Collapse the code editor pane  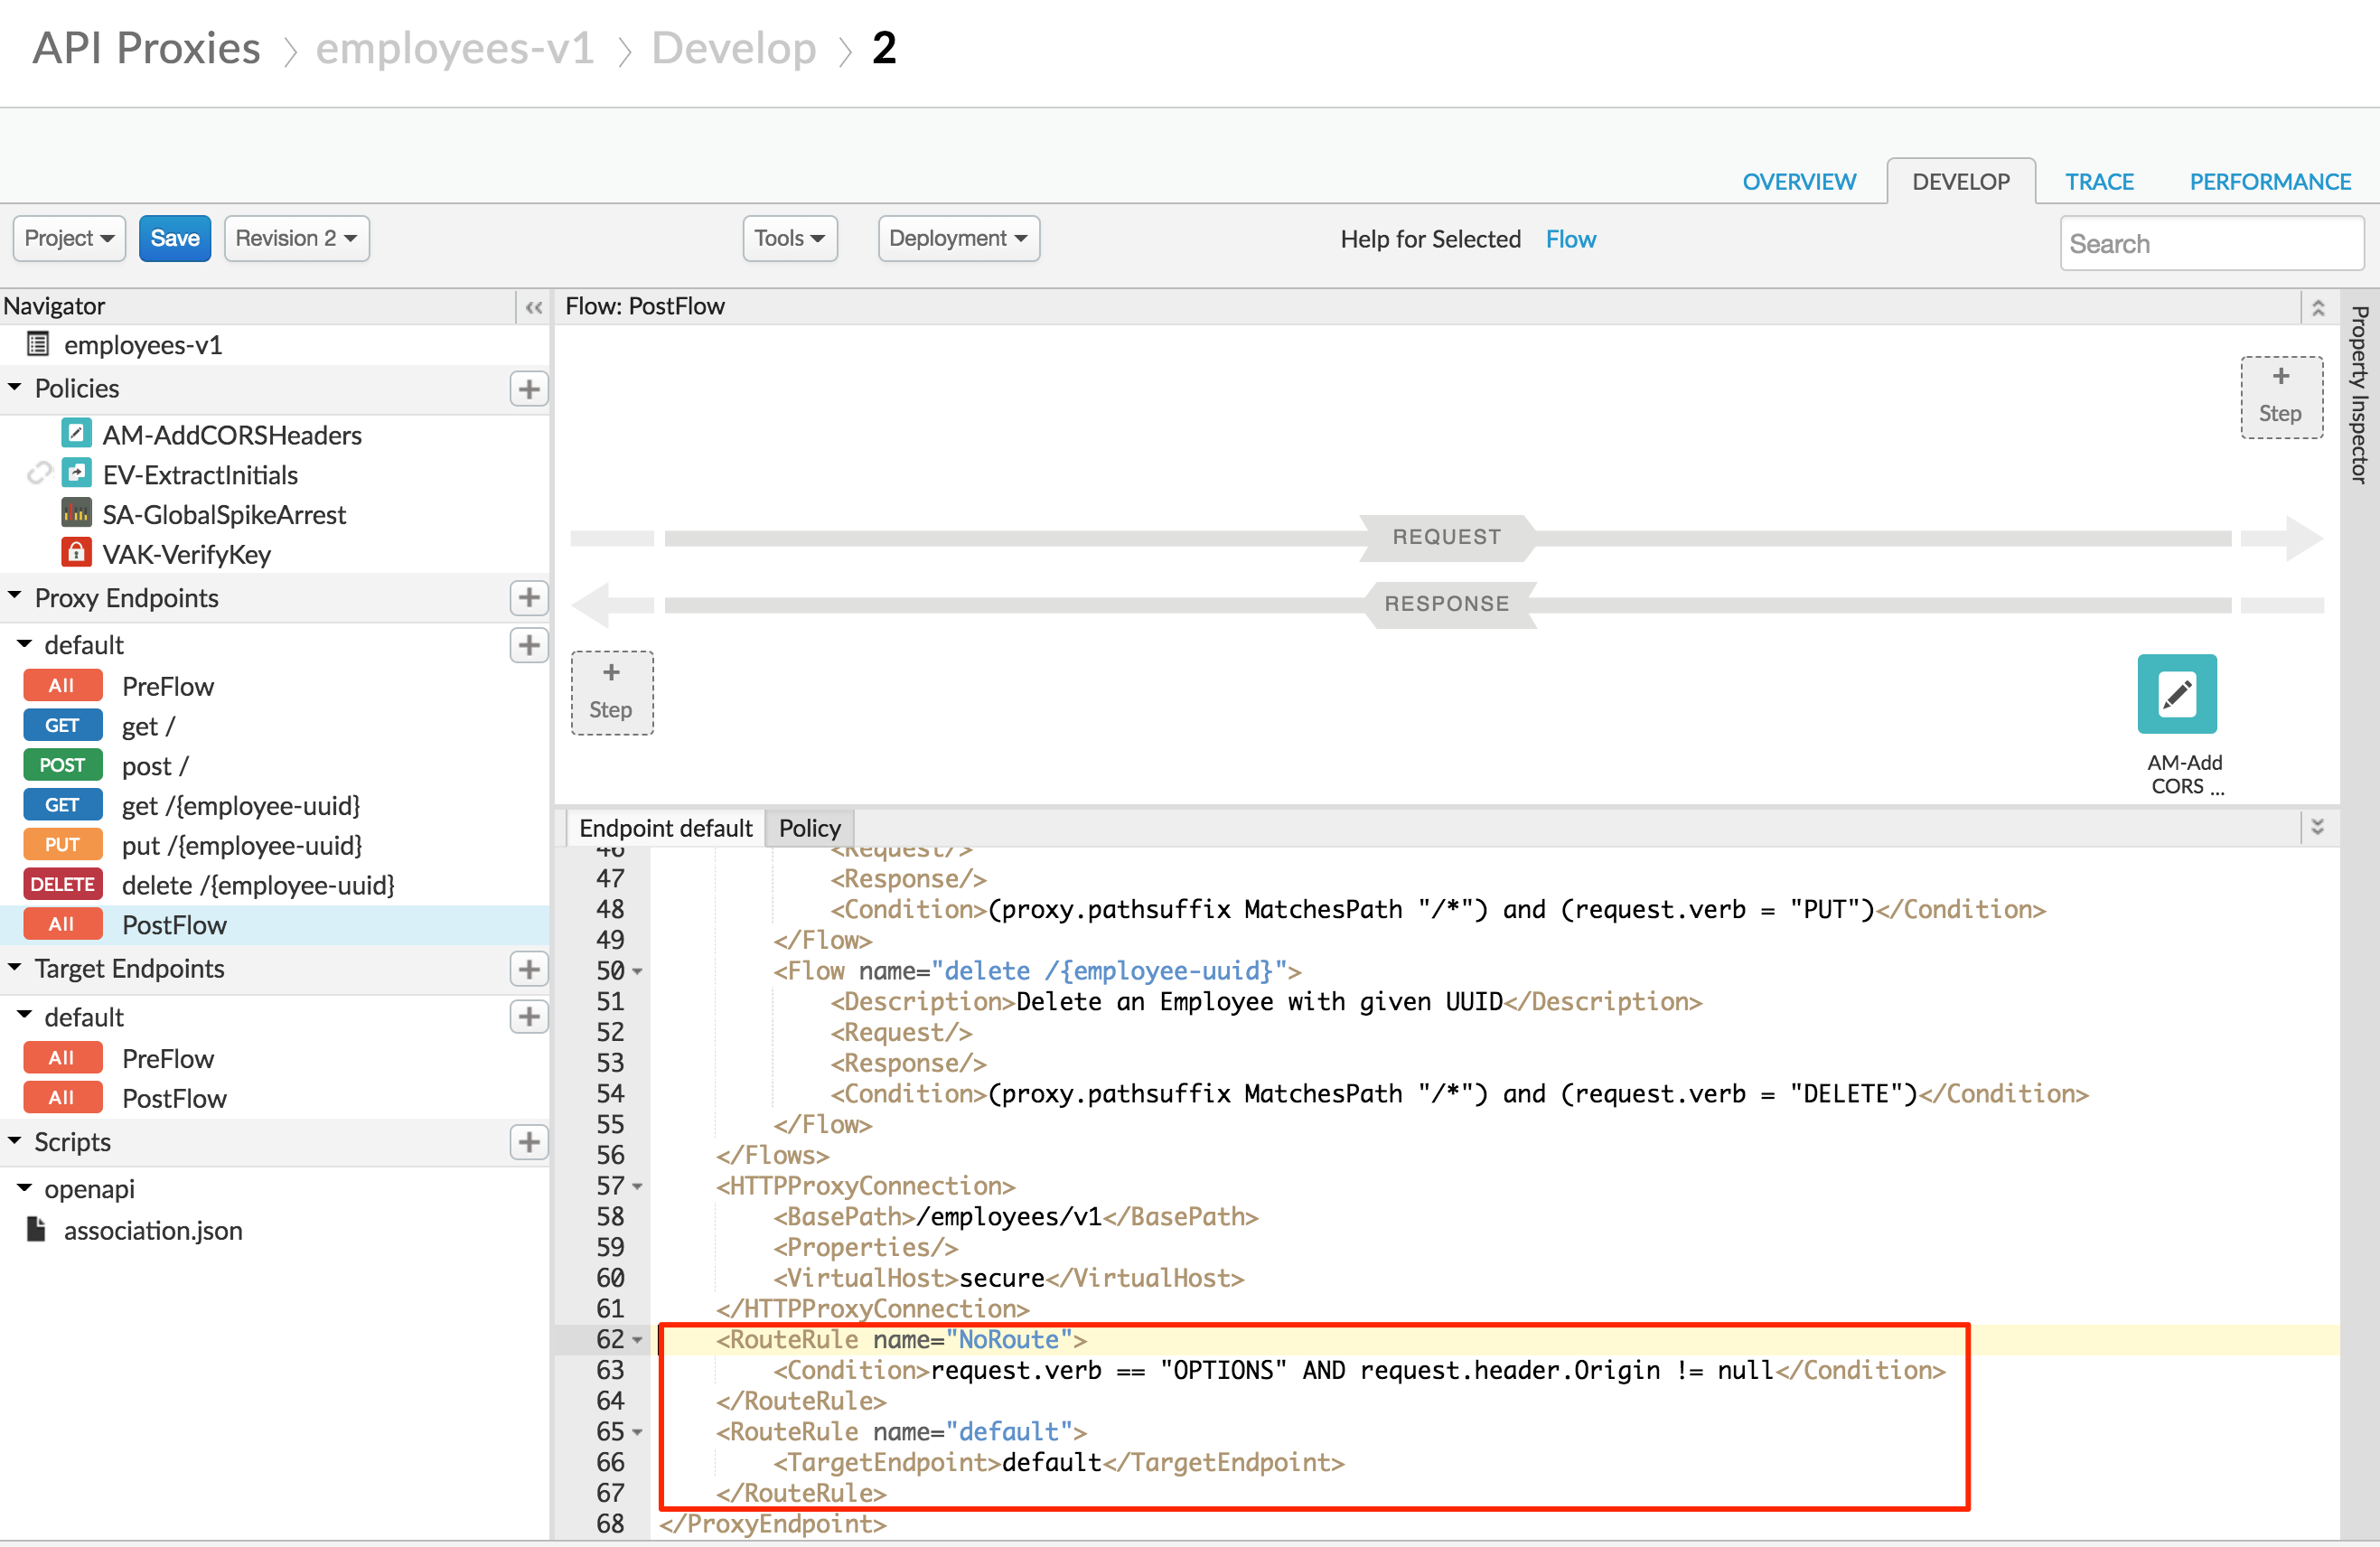2318,827
